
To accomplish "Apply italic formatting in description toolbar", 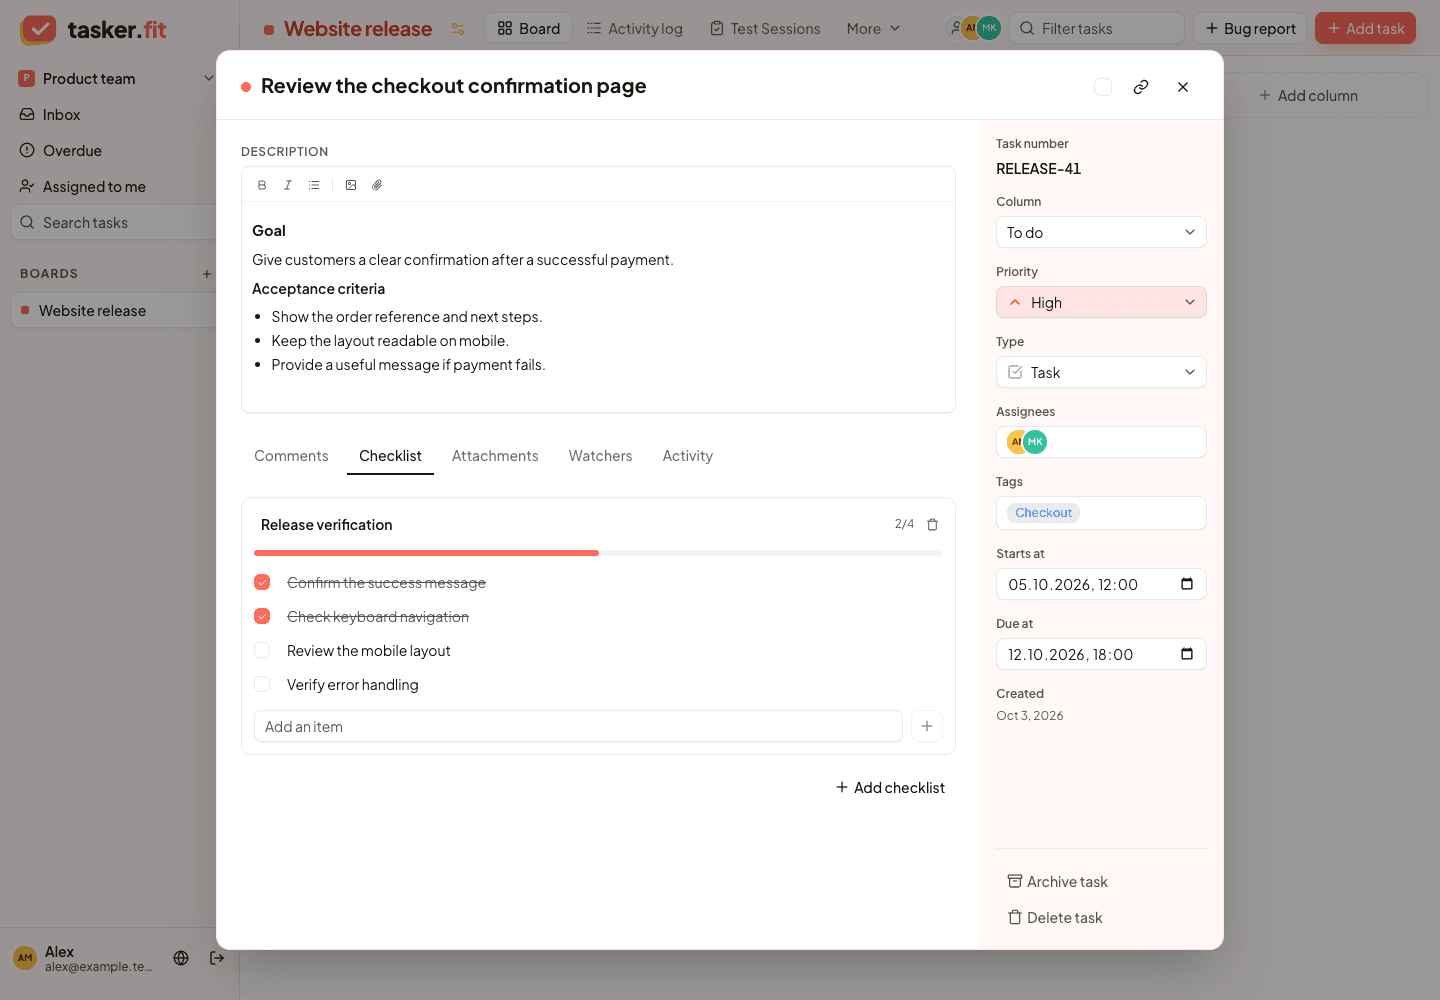I will (288, 185).
